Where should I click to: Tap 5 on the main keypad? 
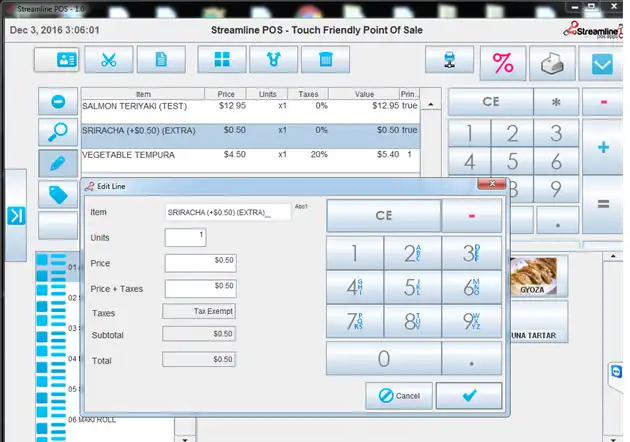coord(512,162)
